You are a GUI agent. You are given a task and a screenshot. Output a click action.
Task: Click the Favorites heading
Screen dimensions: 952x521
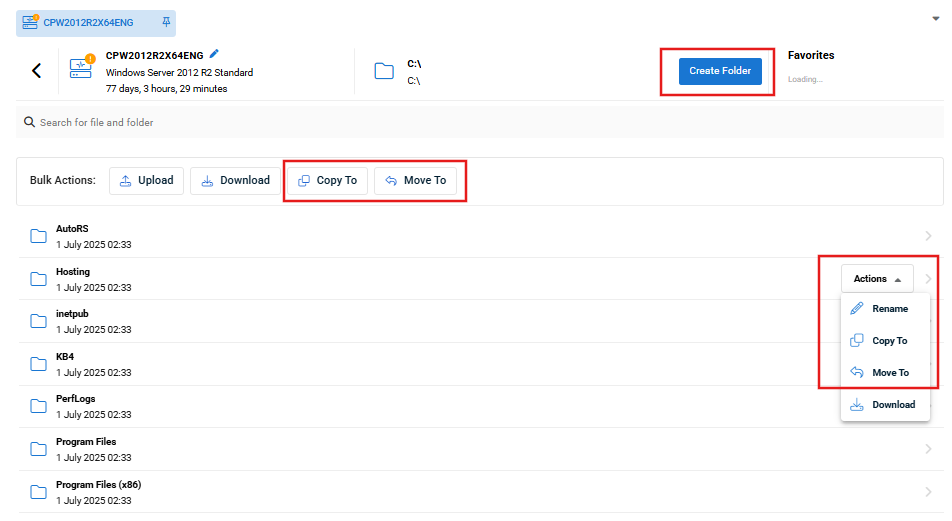tap(811, 55)
